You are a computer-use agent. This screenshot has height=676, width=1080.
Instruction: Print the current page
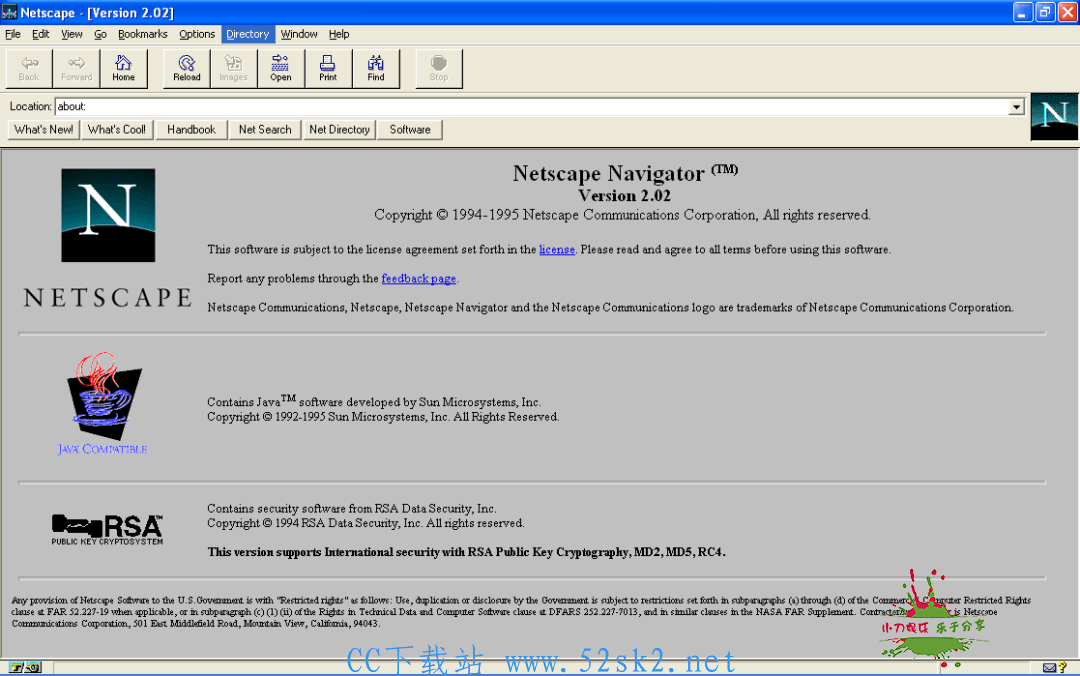(x=328, y=69)
